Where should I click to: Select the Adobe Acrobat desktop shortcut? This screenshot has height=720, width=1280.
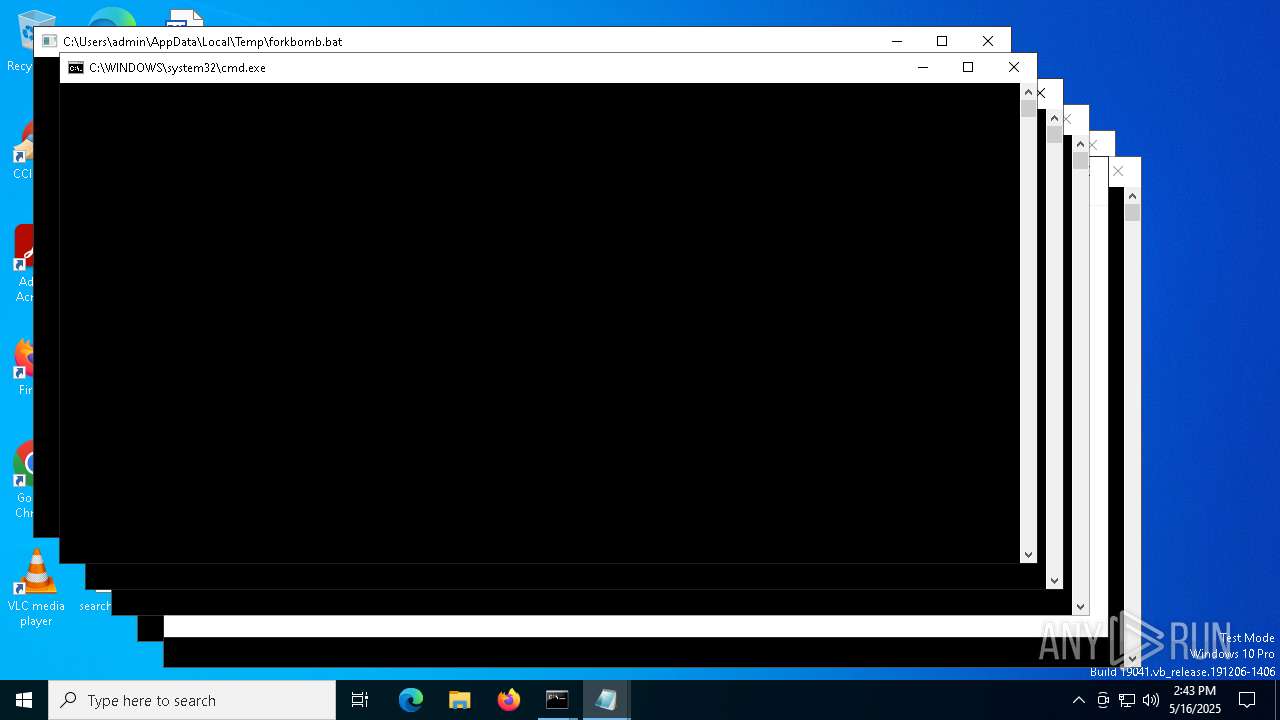(x=23, y=262)
